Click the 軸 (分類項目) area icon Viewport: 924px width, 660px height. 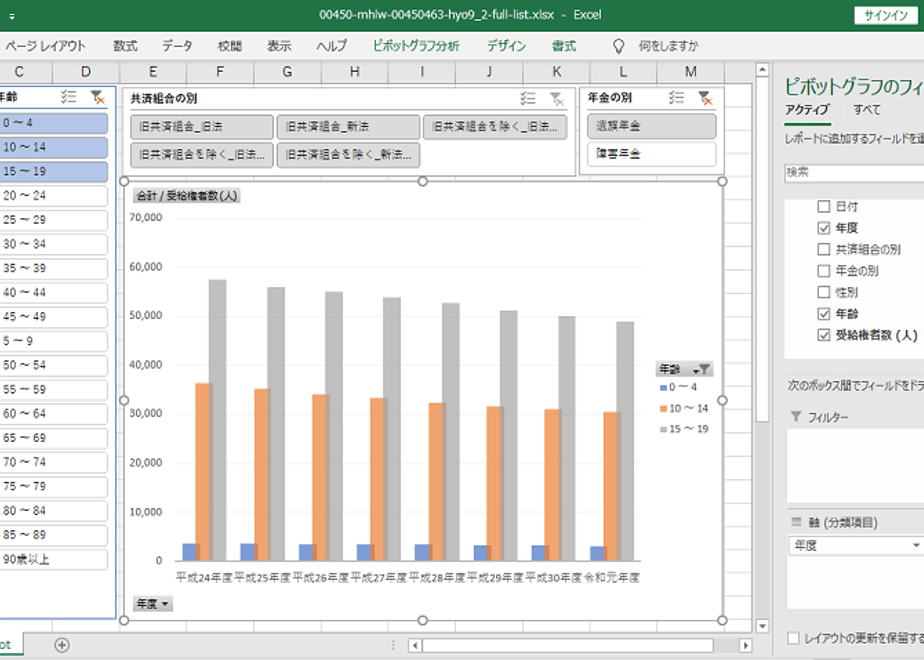797,522
